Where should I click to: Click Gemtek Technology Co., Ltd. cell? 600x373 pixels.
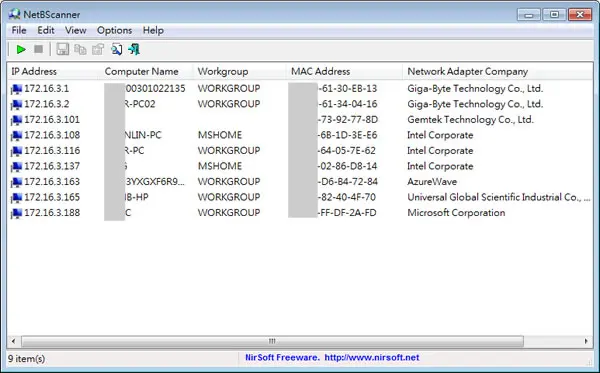coord(470,119)
